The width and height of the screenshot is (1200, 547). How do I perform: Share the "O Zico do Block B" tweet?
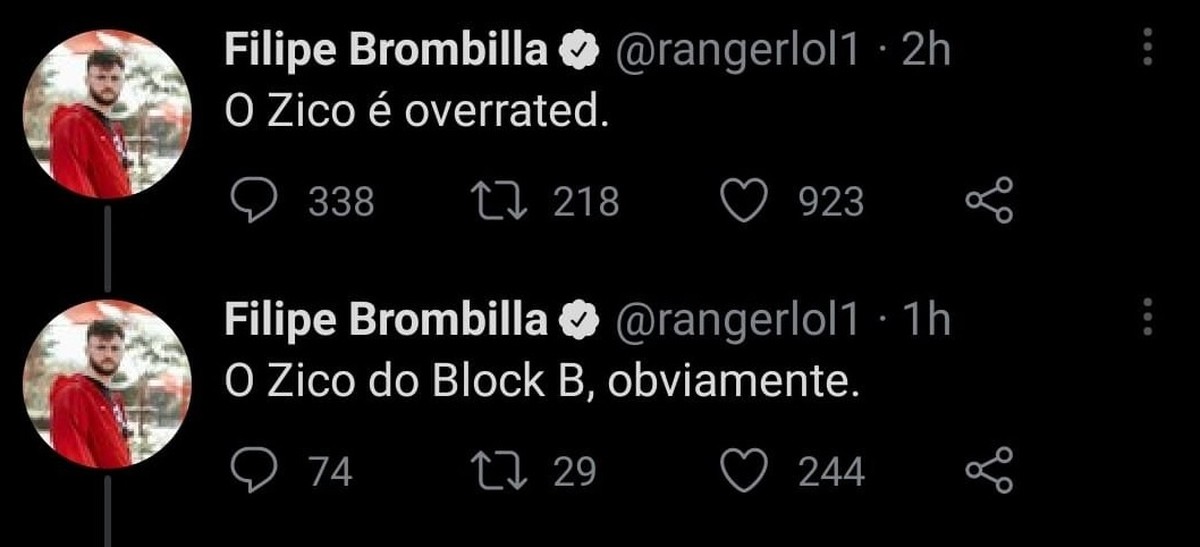point(989,471)
